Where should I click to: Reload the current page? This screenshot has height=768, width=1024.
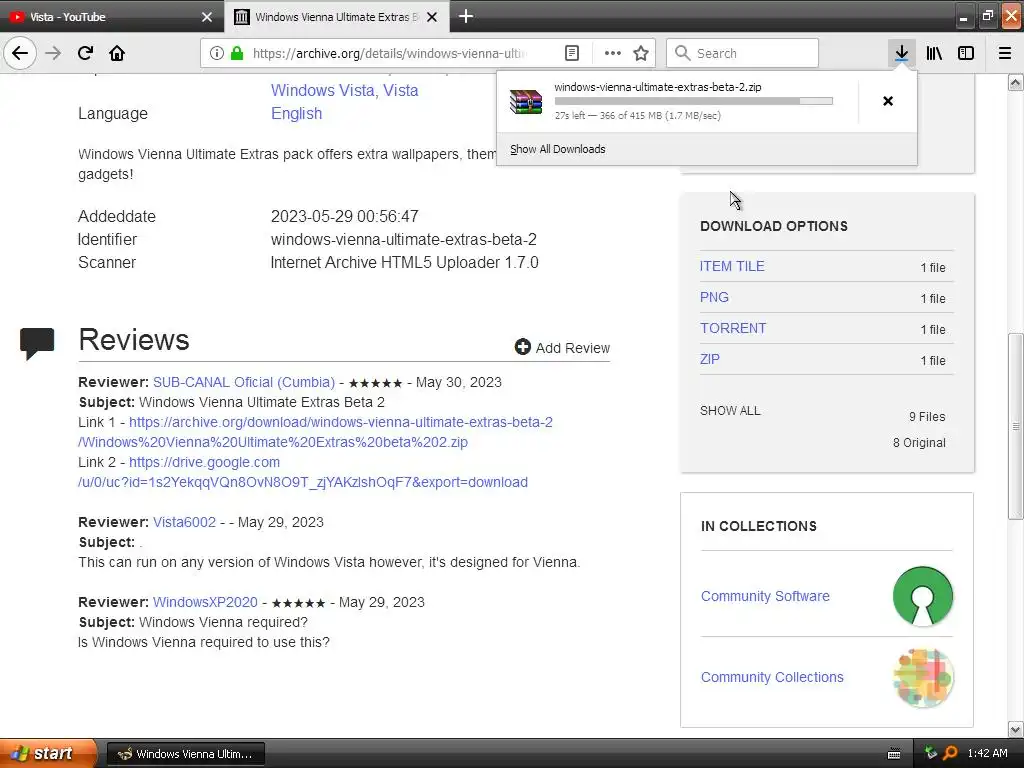(x=85, y=53)
